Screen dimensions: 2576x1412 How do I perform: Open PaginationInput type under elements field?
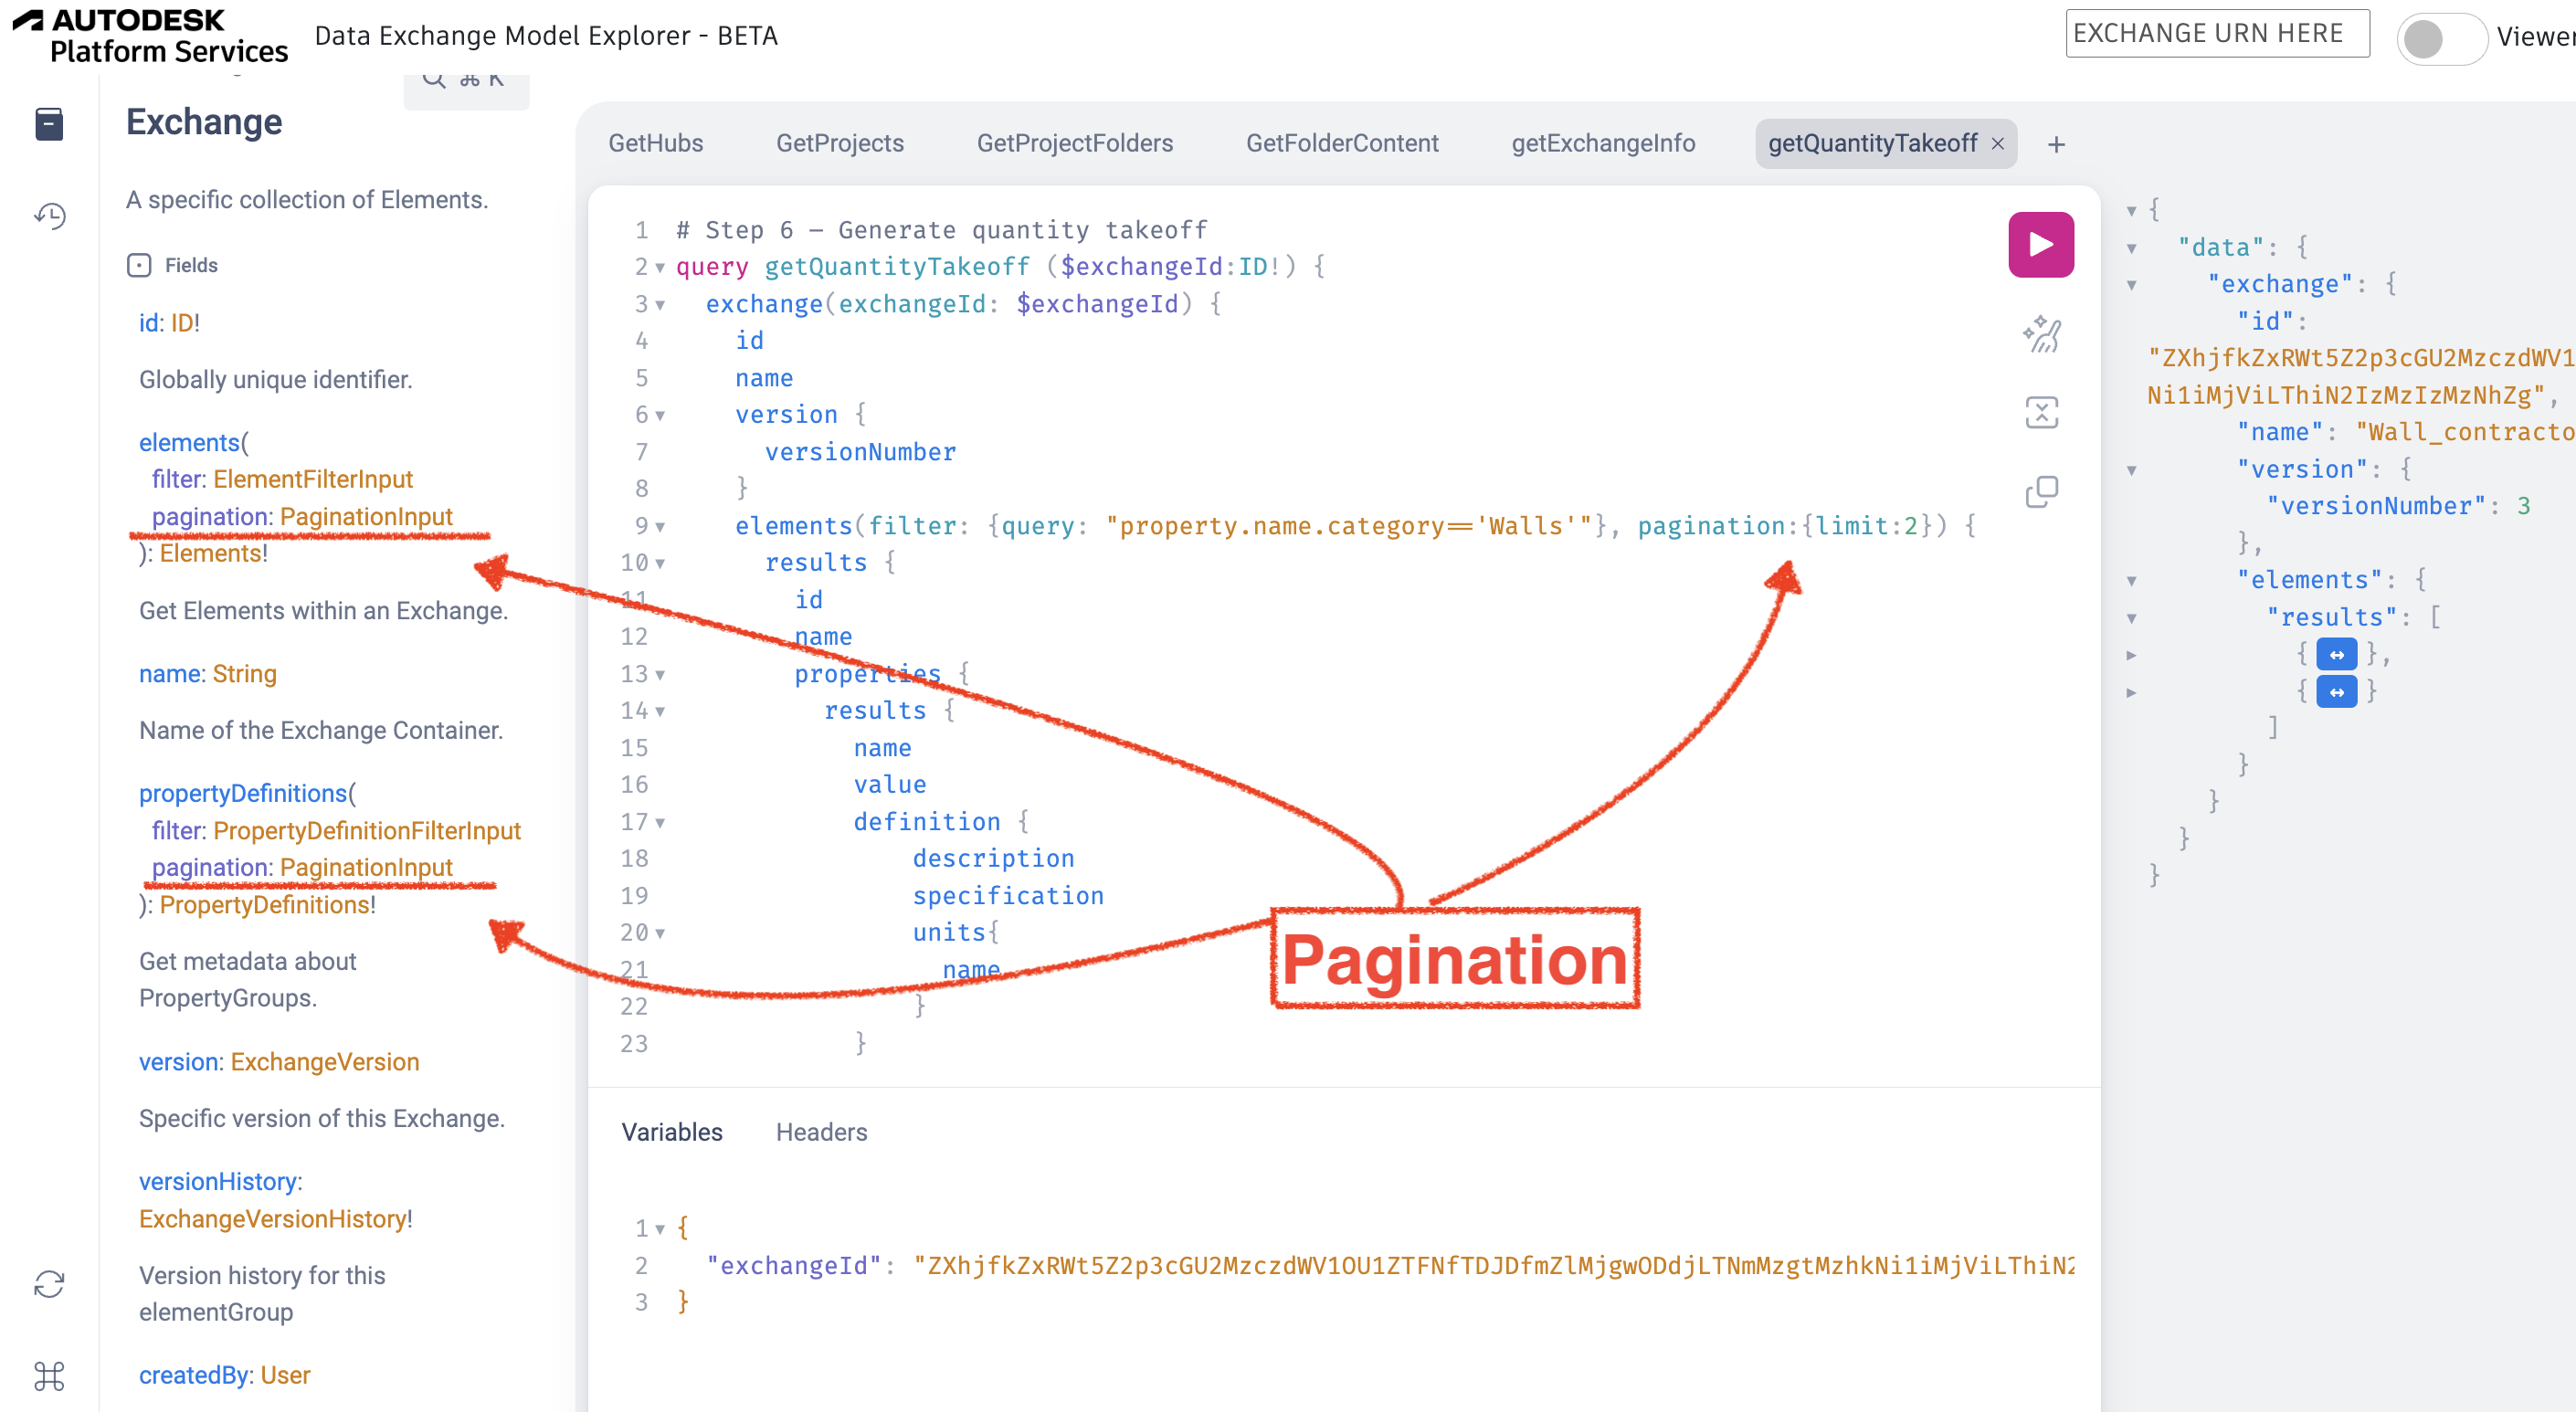tap(366, 516)
